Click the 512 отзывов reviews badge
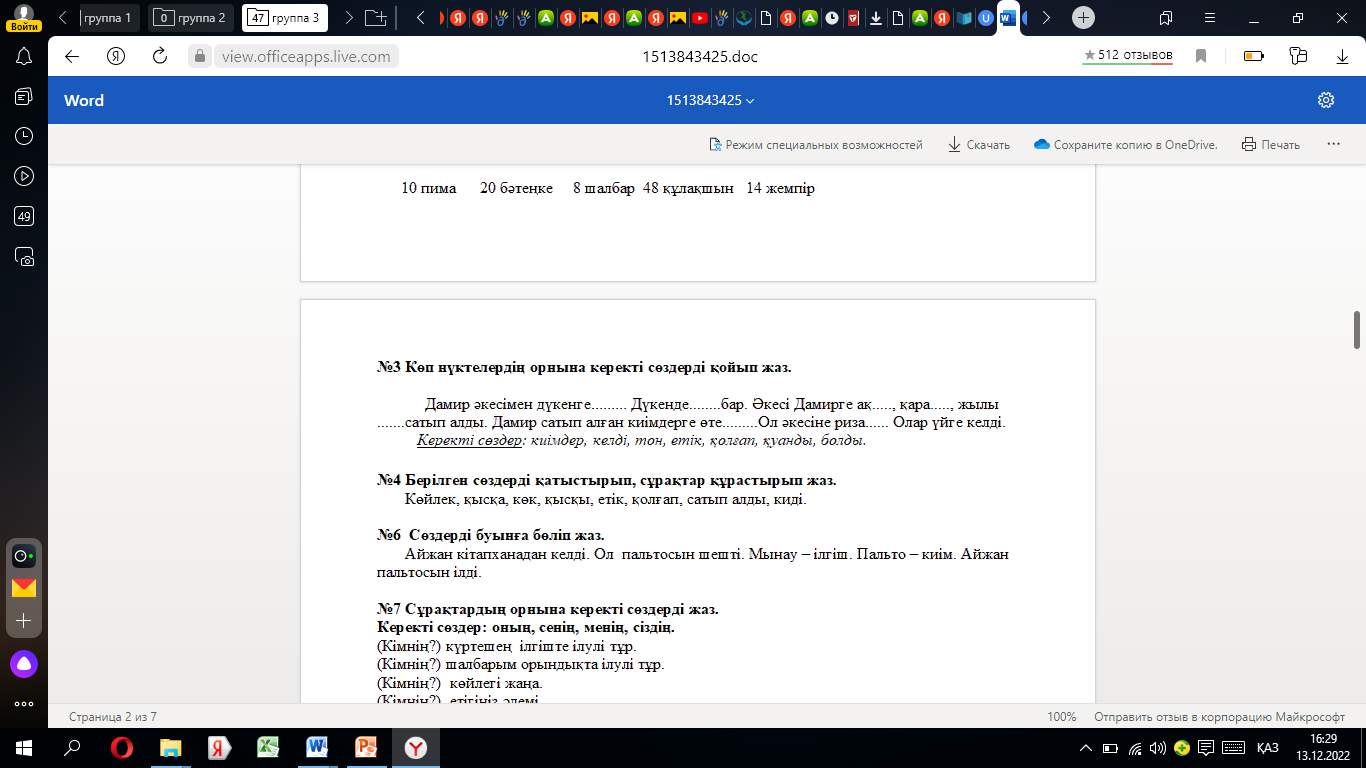The width and height of the screenshot is (1366, 768). coord(1128,56)
